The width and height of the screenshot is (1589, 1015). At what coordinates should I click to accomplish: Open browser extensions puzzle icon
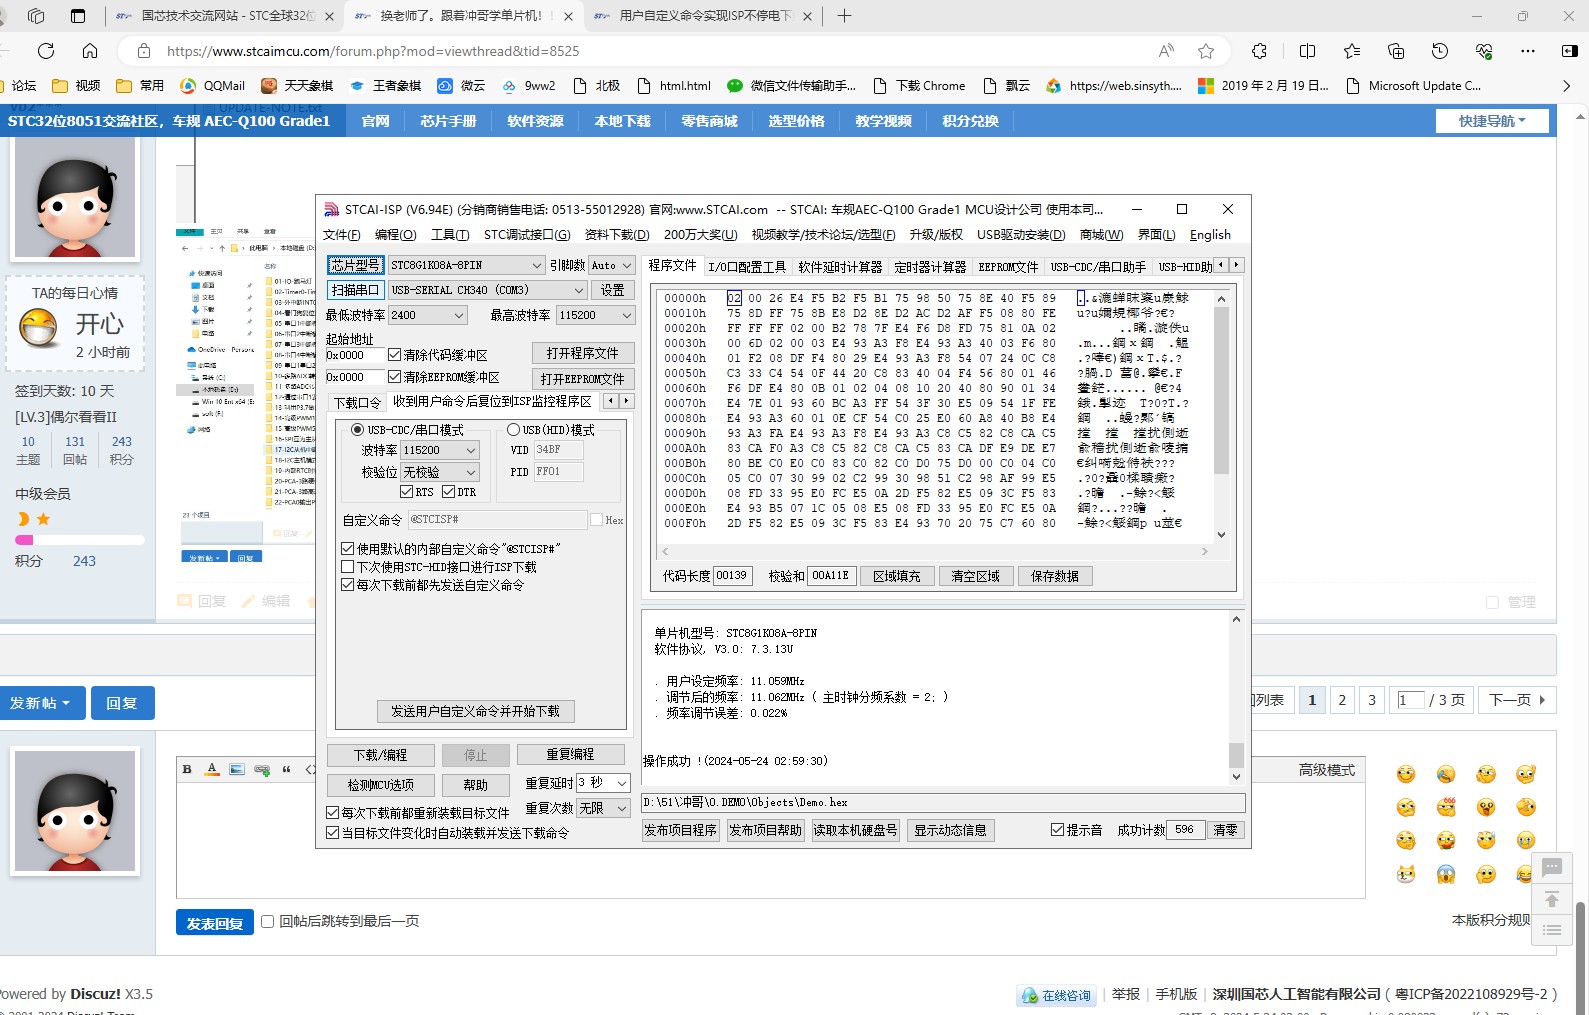click(1259, 51)
